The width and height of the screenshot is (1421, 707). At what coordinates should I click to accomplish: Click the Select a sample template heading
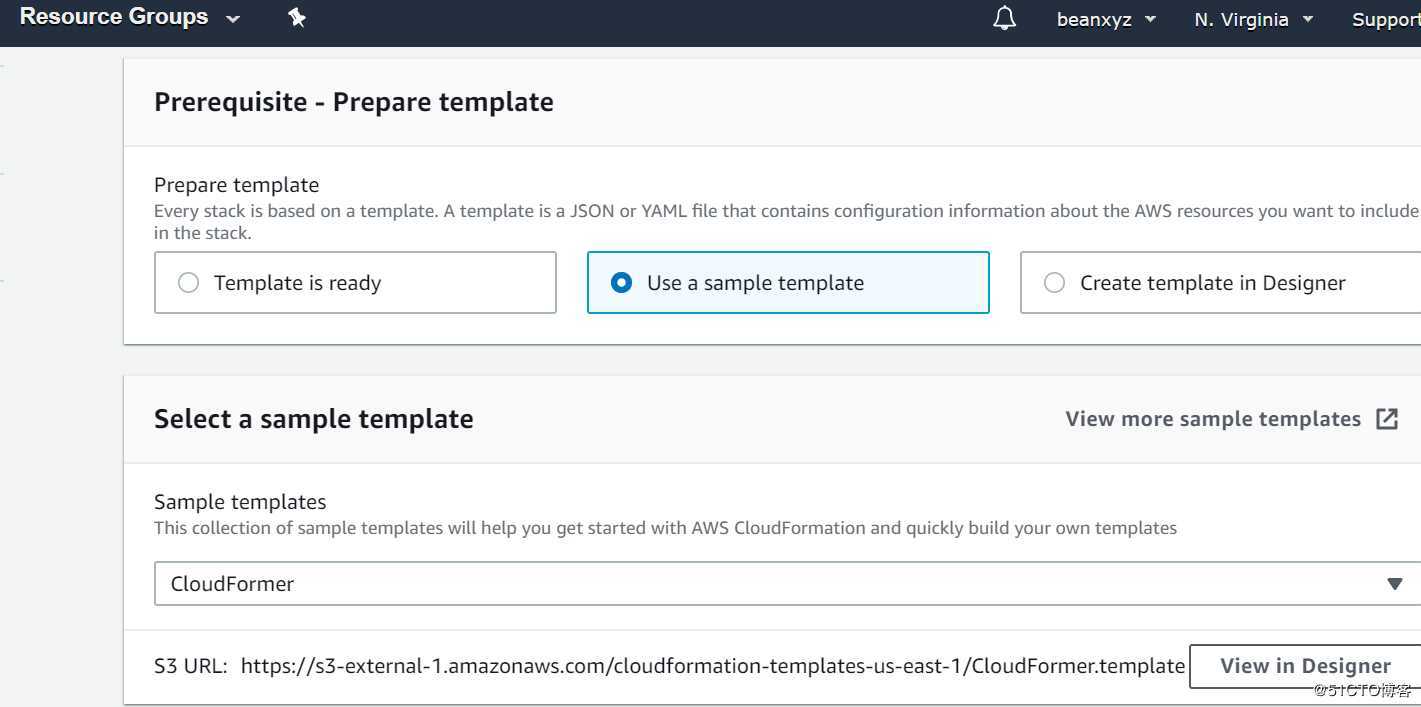tap(314, 419)
